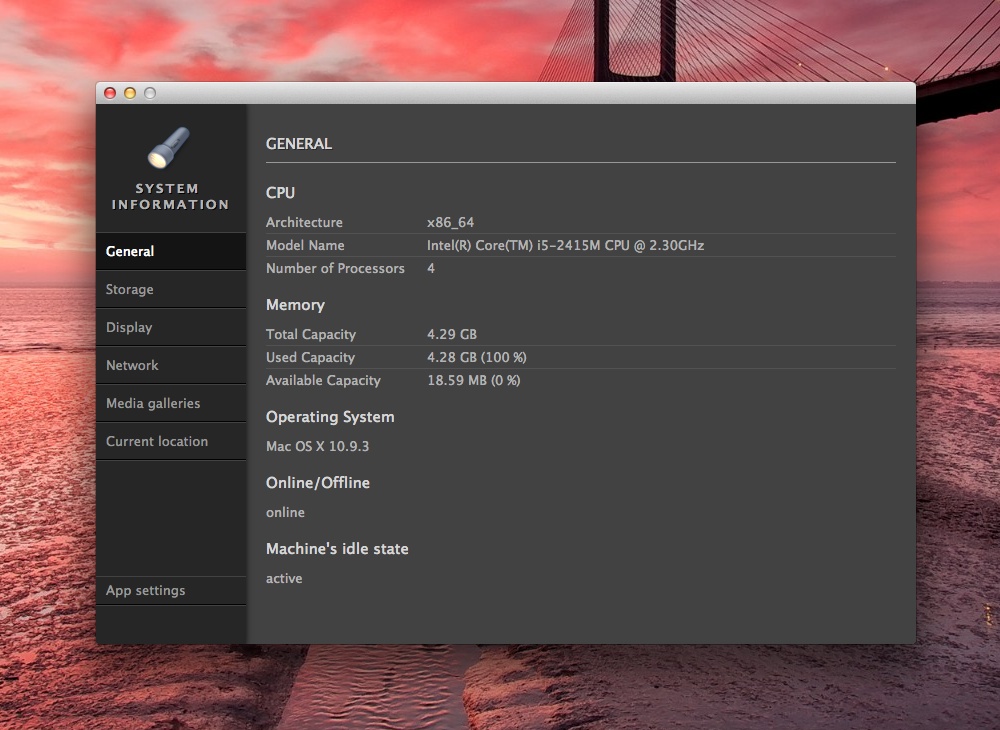
Task: Select the online status text
Action: coord(285,513)
